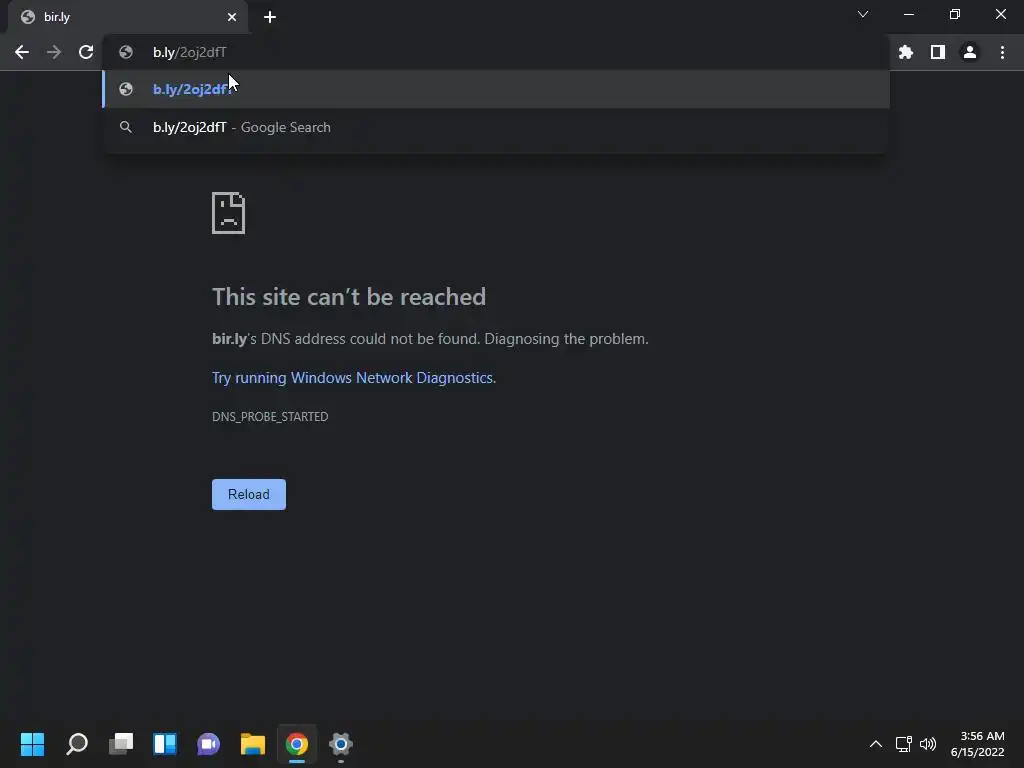The height and width of the screenshot is (768, 1024).
Task: Open the Chrome profile avatar
Action: [970, 52]
